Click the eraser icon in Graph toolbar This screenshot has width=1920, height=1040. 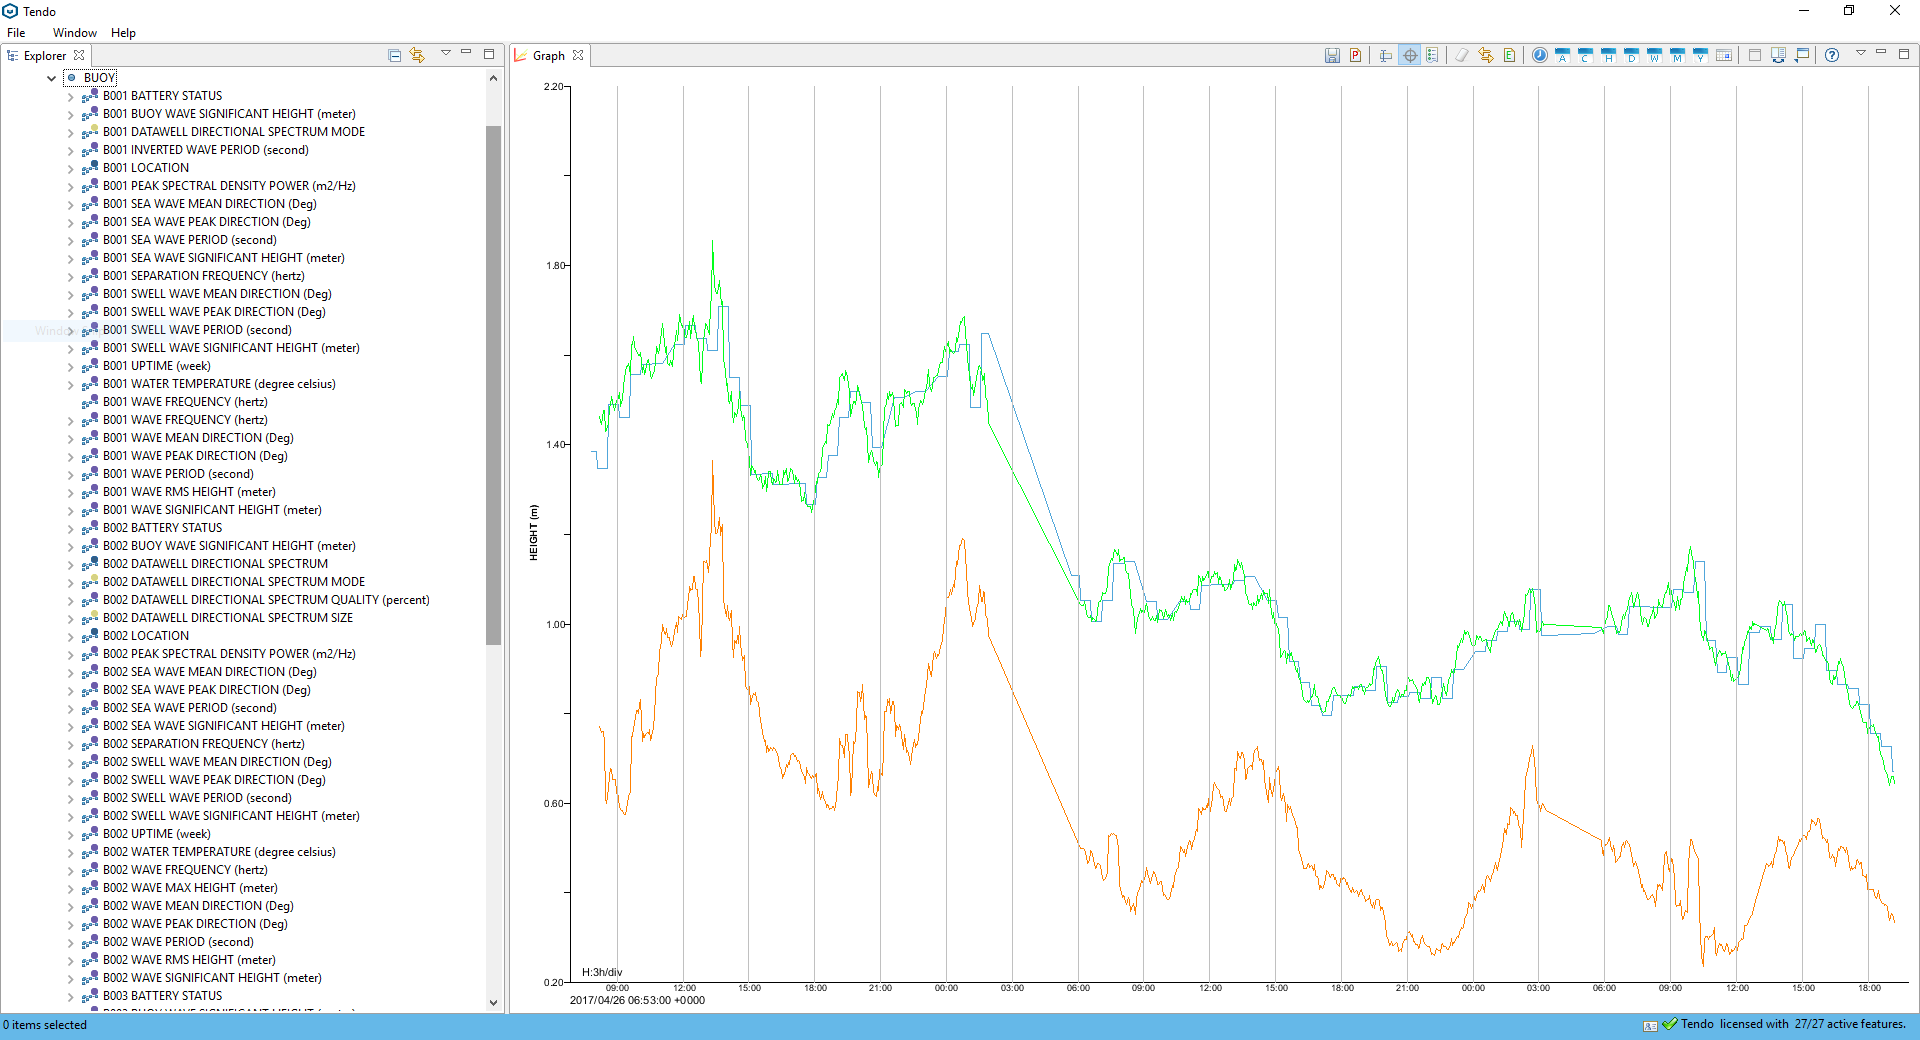1462,56
